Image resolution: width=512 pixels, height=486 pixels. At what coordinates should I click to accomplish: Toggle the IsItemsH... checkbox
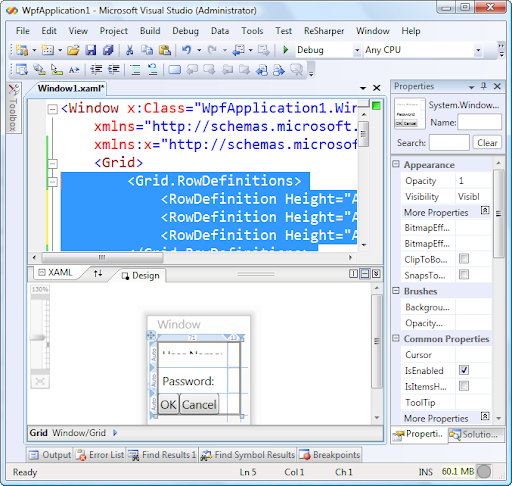[x=464, y=386]
